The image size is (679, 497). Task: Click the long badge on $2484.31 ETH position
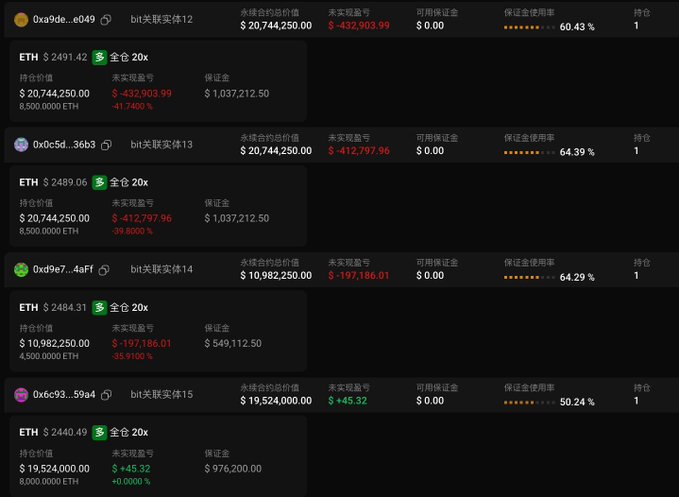pyautogui.click(x=100, y=307)
